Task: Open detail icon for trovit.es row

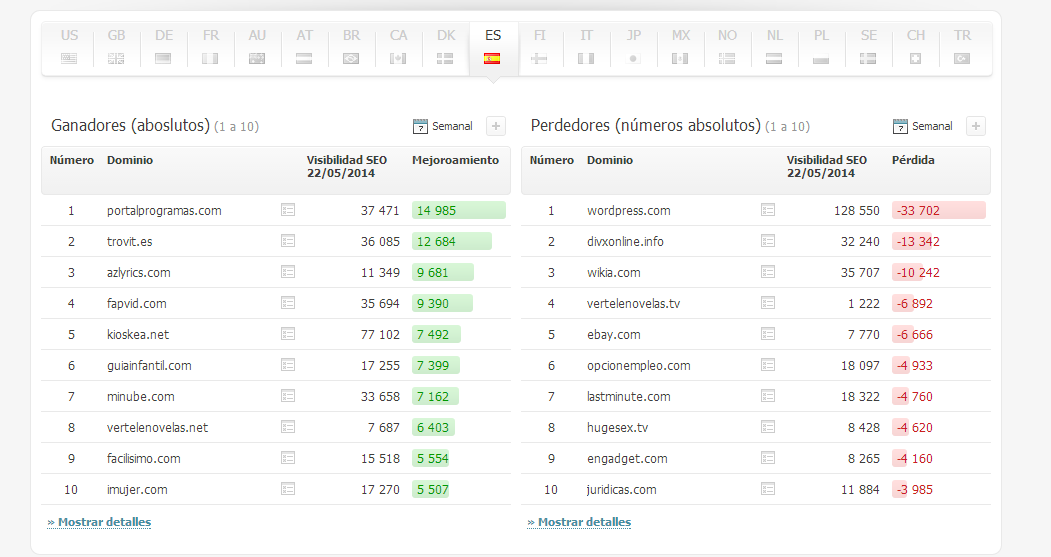Action: [x=288, y=241]
